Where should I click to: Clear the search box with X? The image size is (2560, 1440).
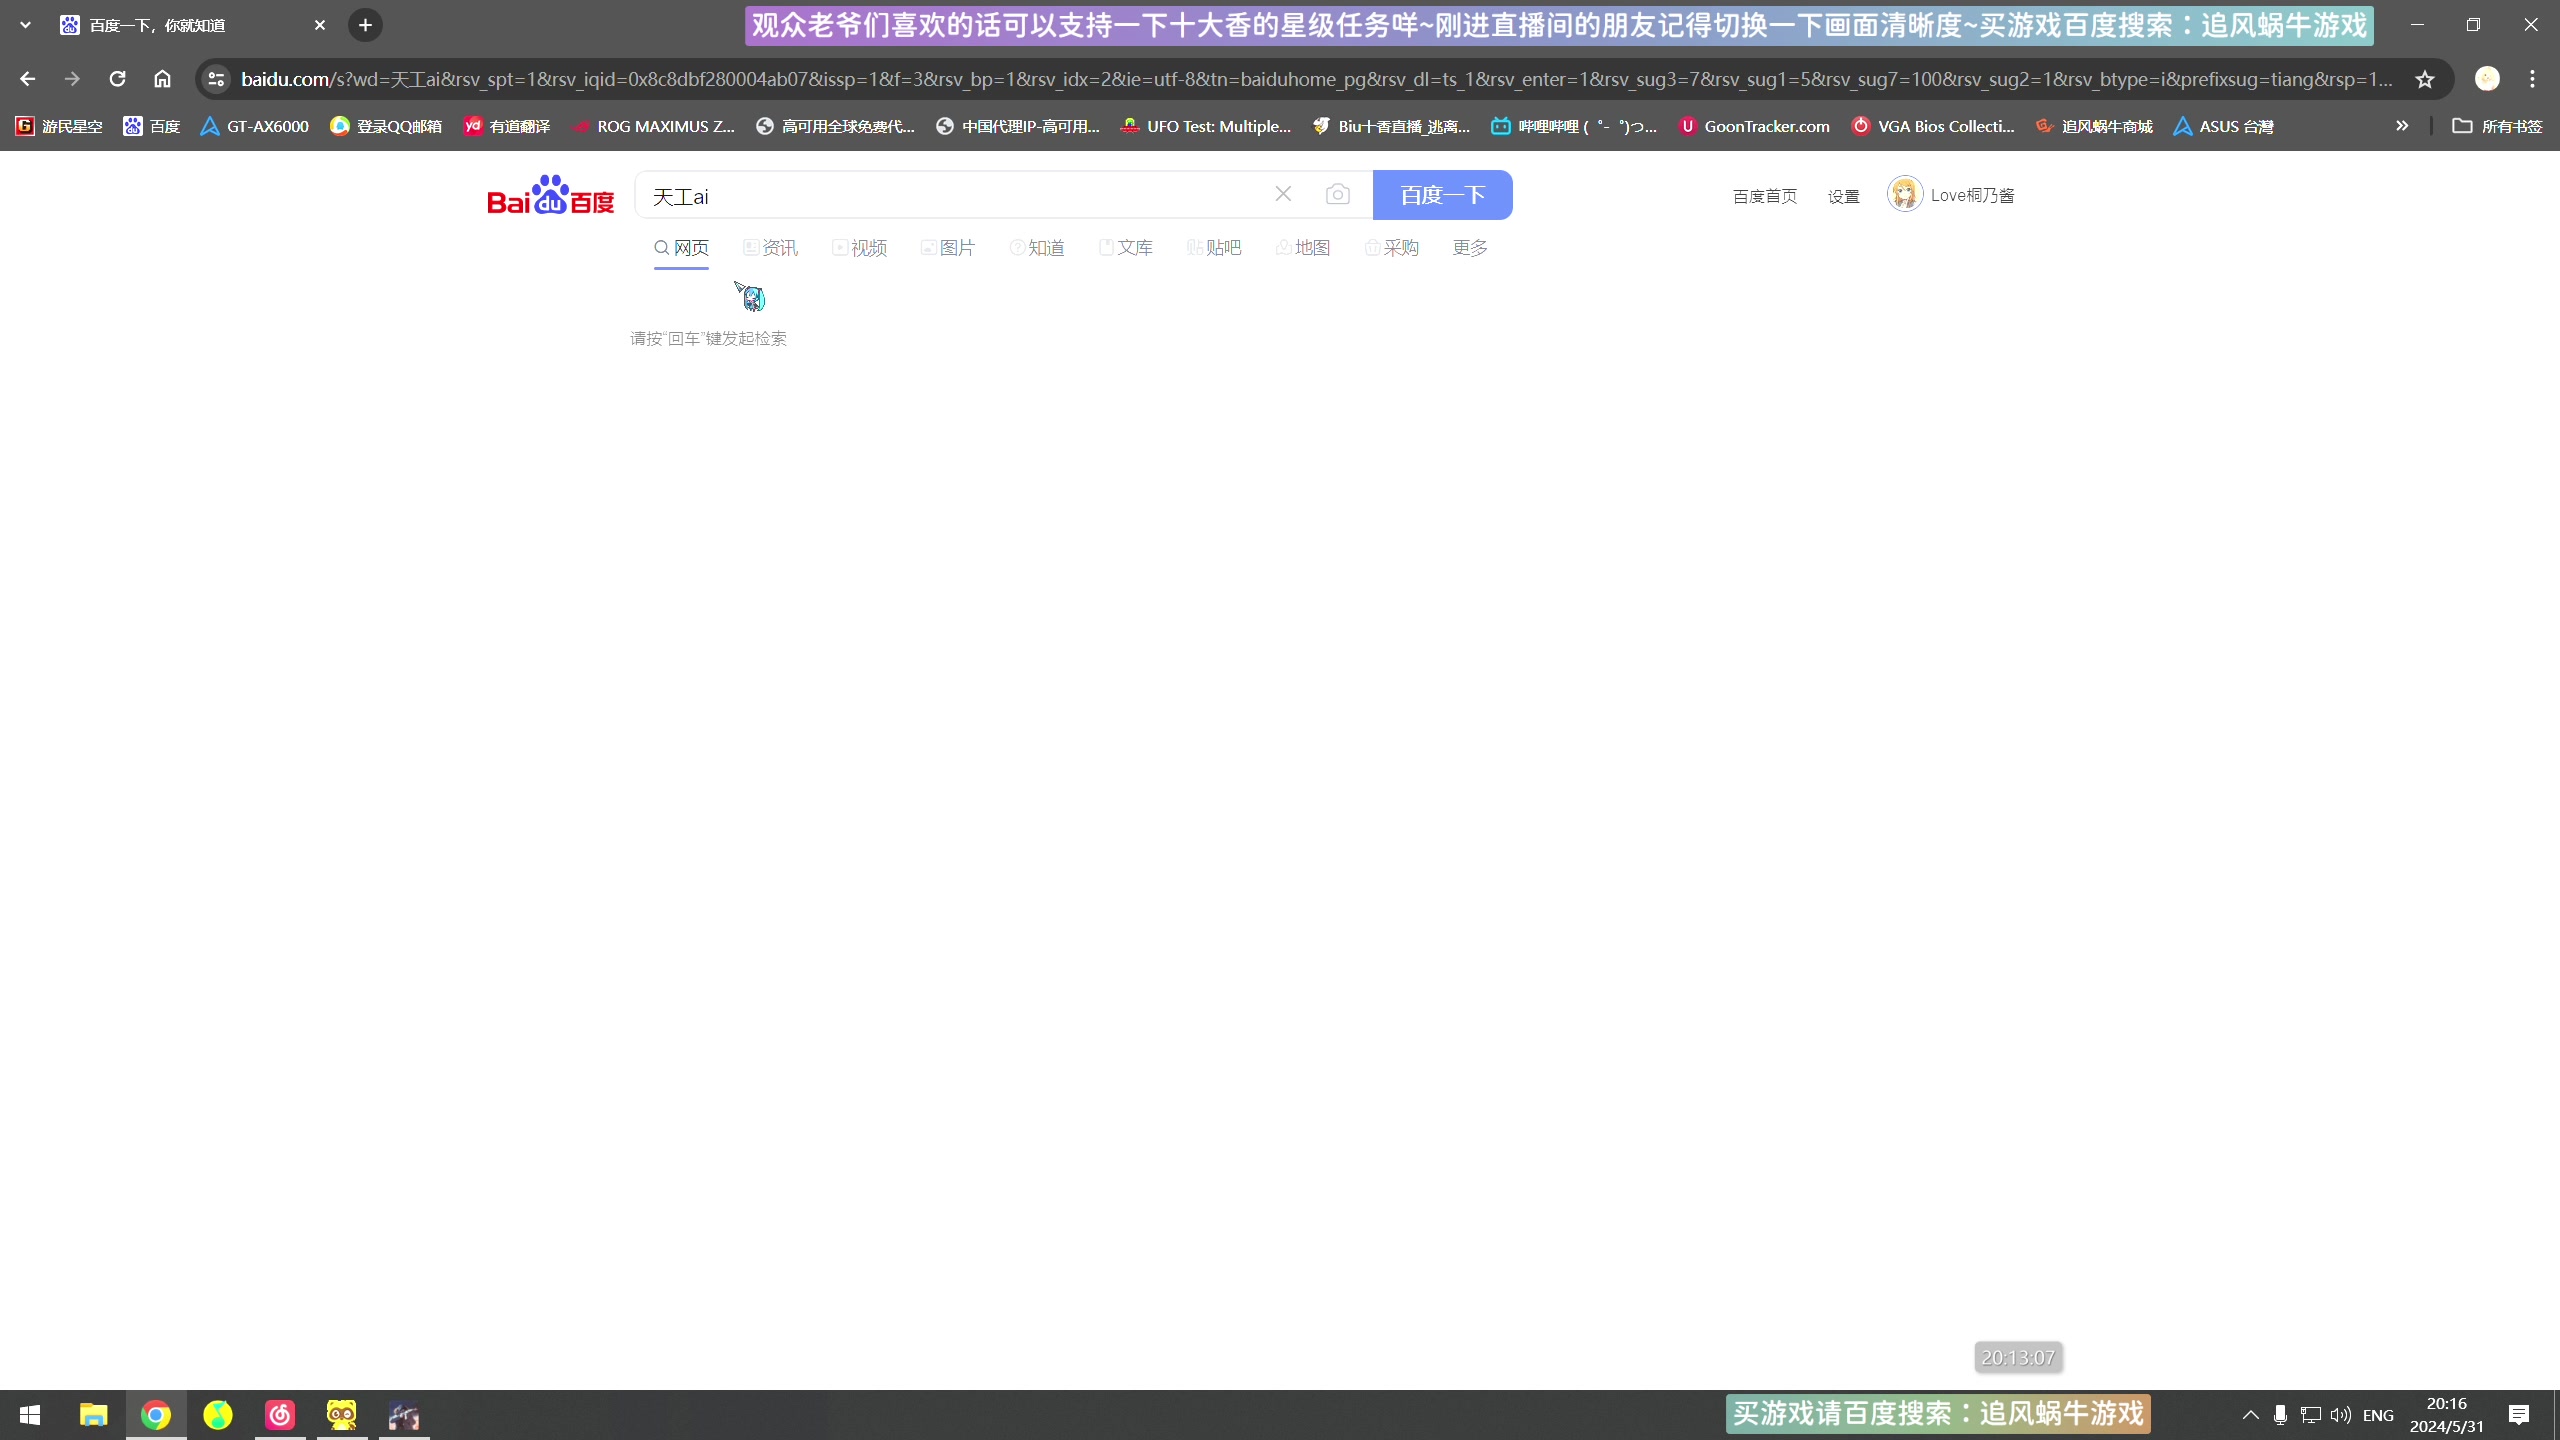click(1283, 194)
